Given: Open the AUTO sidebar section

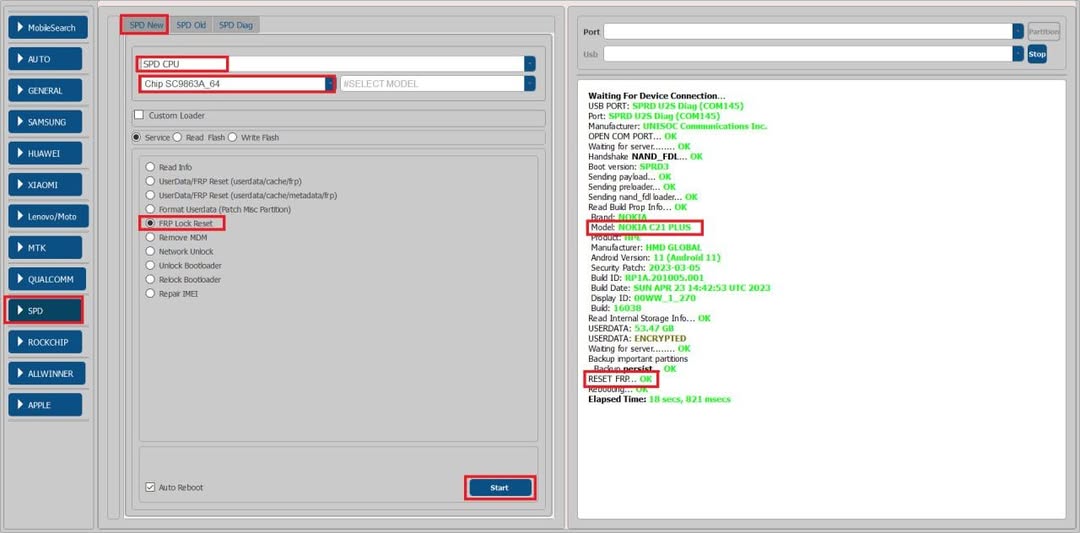Looking at the screenshot, I should point(45,59).
